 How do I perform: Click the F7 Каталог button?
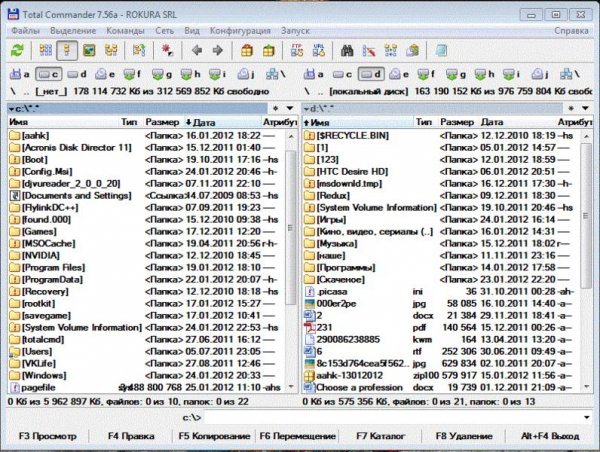pos(380,436)
